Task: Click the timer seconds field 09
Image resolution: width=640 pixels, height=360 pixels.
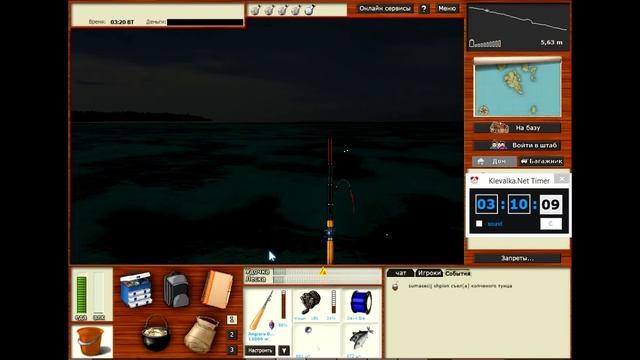Action: pos(551,204)
